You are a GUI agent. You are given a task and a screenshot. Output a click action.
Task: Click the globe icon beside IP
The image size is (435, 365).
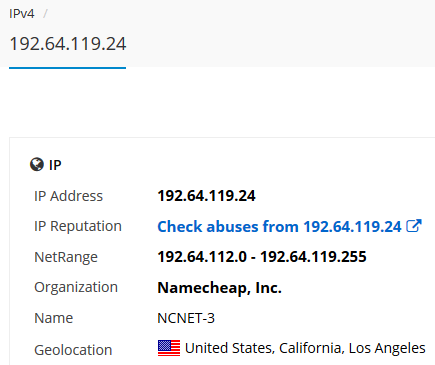point(37,164)
